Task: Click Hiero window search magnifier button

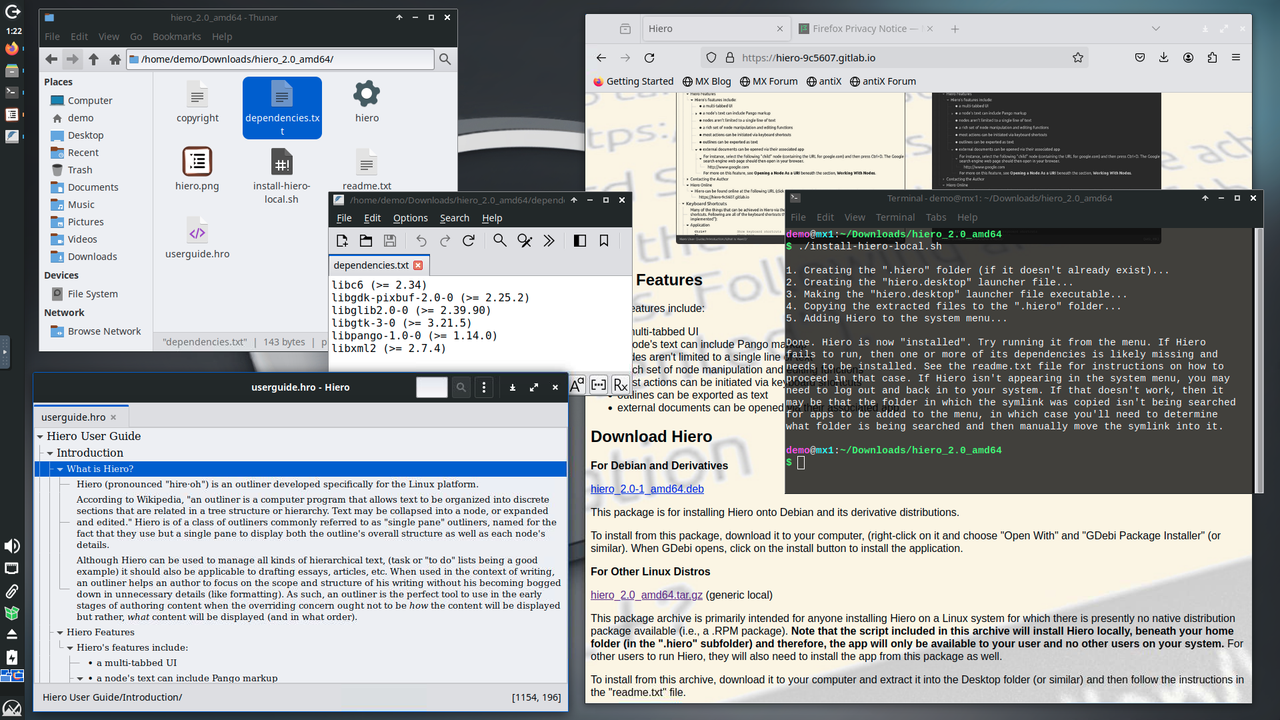Action: 461,387
